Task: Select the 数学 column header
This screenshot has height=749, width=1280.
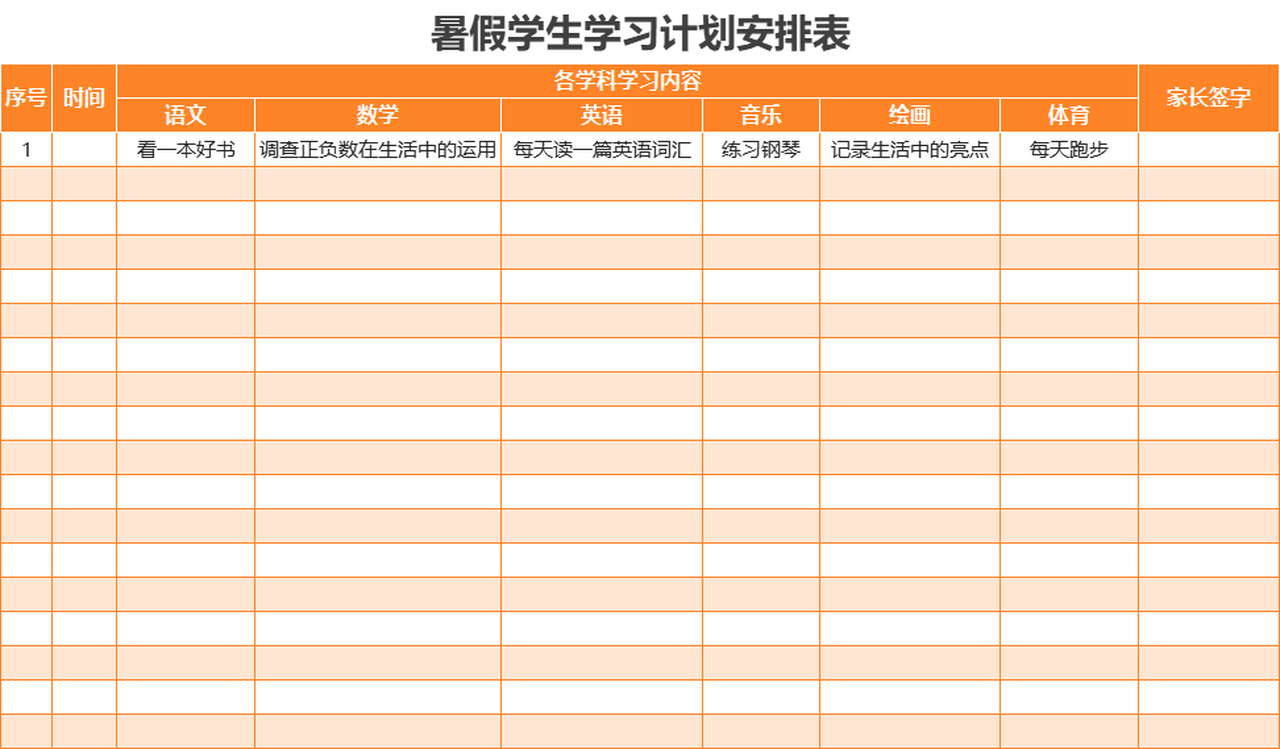Action: click(378, 115)
